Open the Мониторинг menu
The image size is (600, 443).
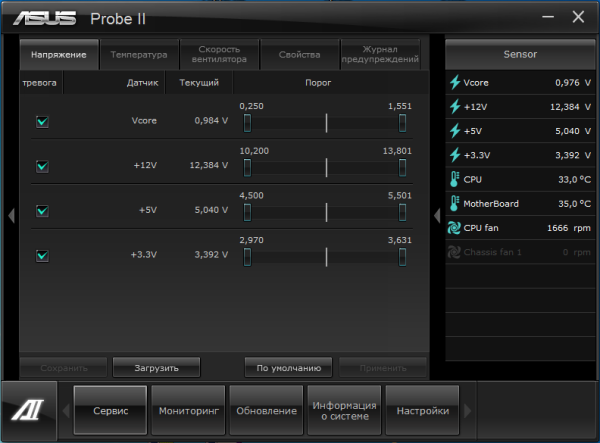click(188, 410)
